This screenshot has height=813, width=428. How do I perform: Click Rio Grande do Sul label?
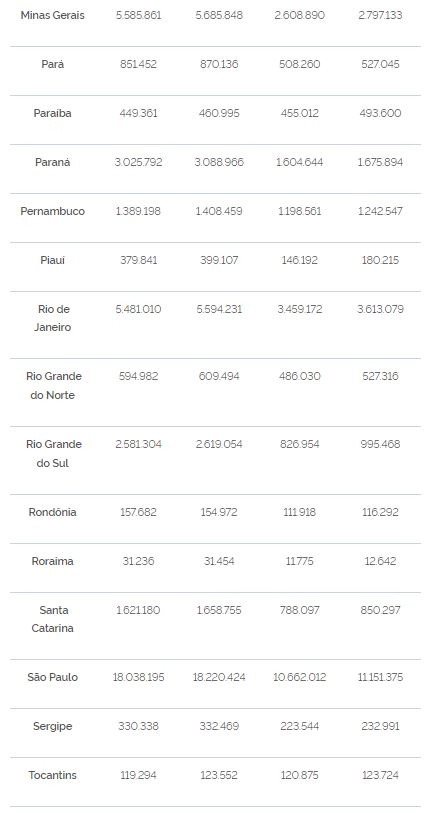(53, 454)
